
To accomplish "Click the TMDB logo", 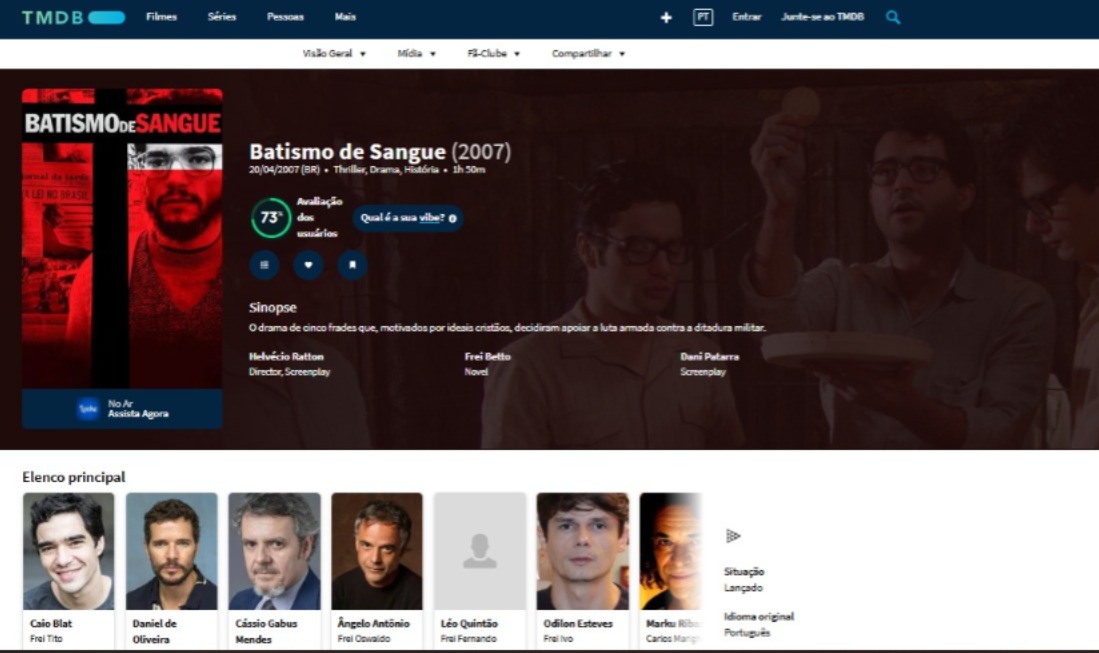I will pos(72,17).
